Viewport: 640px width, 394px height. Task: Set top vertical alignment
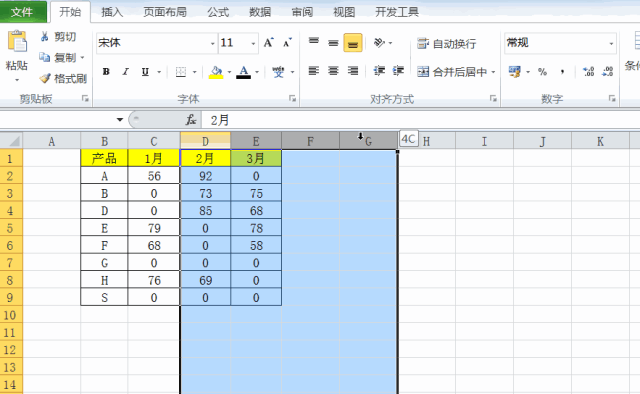[x=313, y=42]
